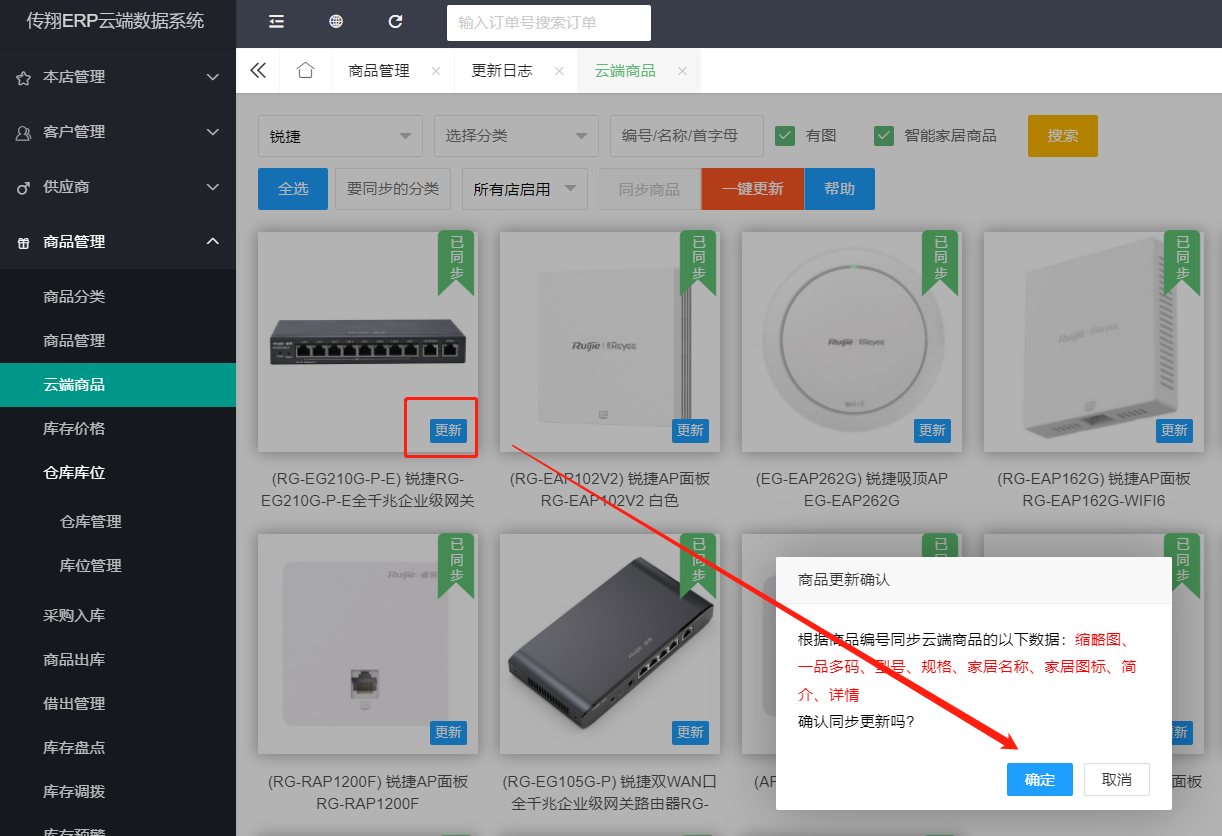Click 更新 on the EG-EAP262G product
The image size is (1222, 836).
(x=932, y=430)
